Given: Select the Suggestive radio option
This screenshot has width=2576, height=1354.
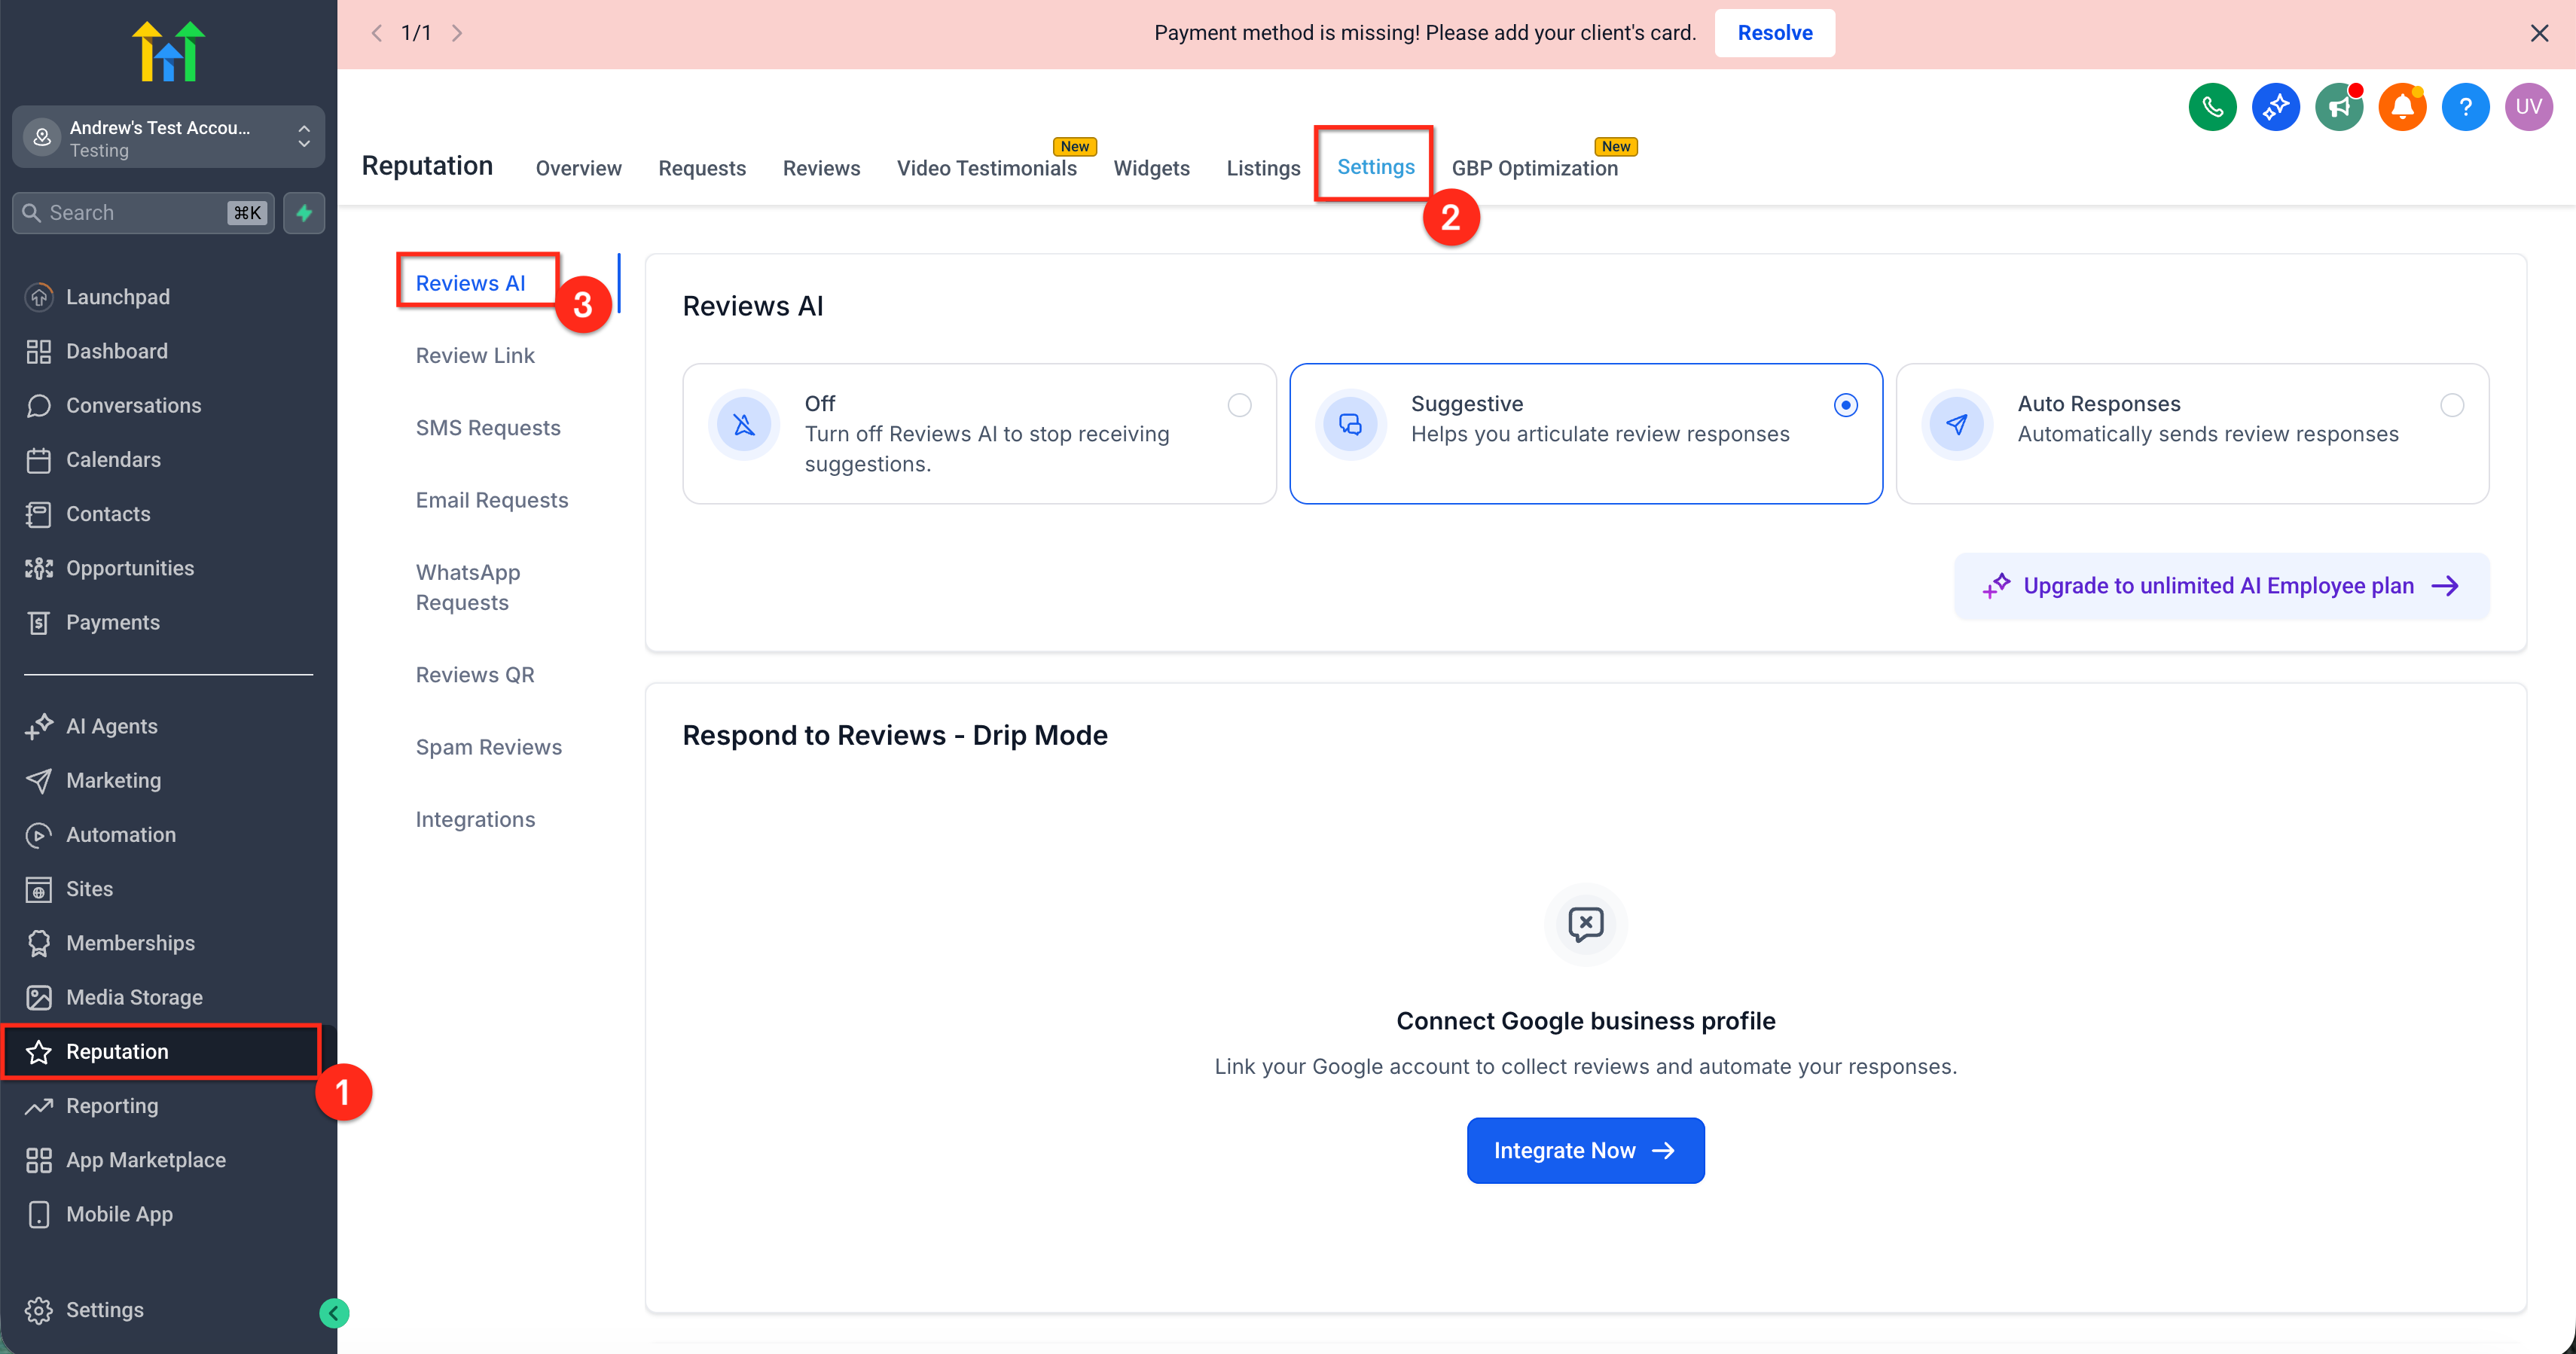Looking at the screenshot, I should click(x=1845, y=405).
